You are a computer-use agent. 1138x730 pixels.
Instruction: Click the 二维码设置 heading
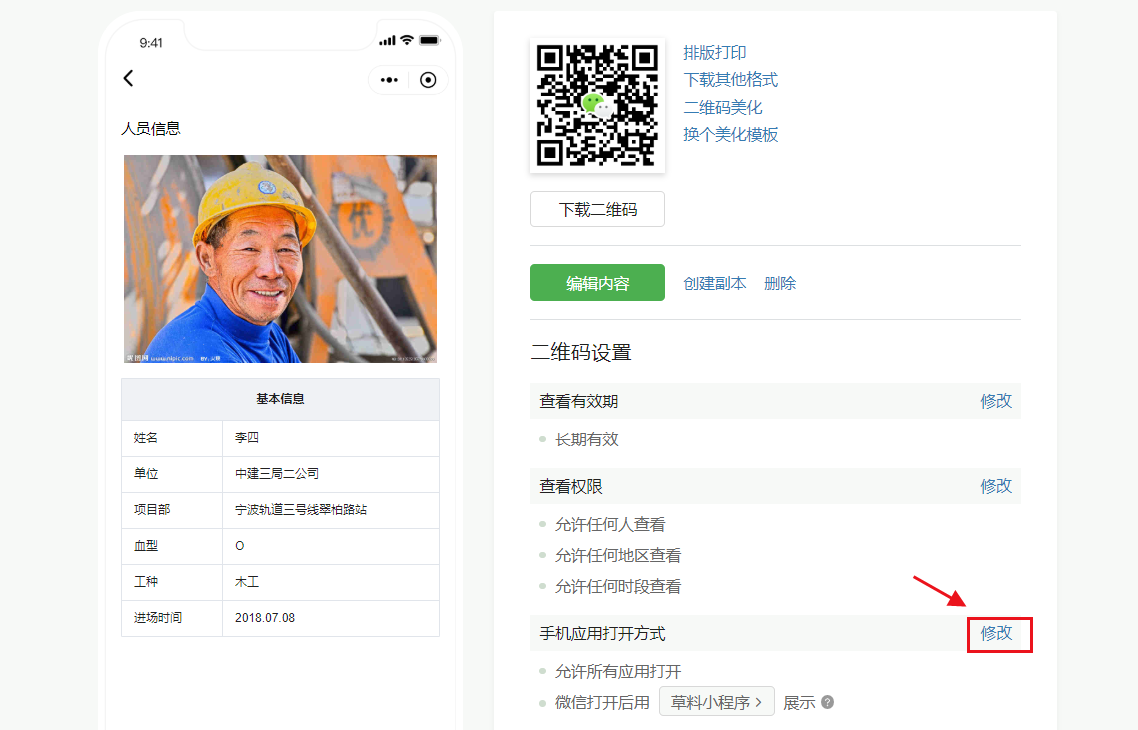click(581, 353)
